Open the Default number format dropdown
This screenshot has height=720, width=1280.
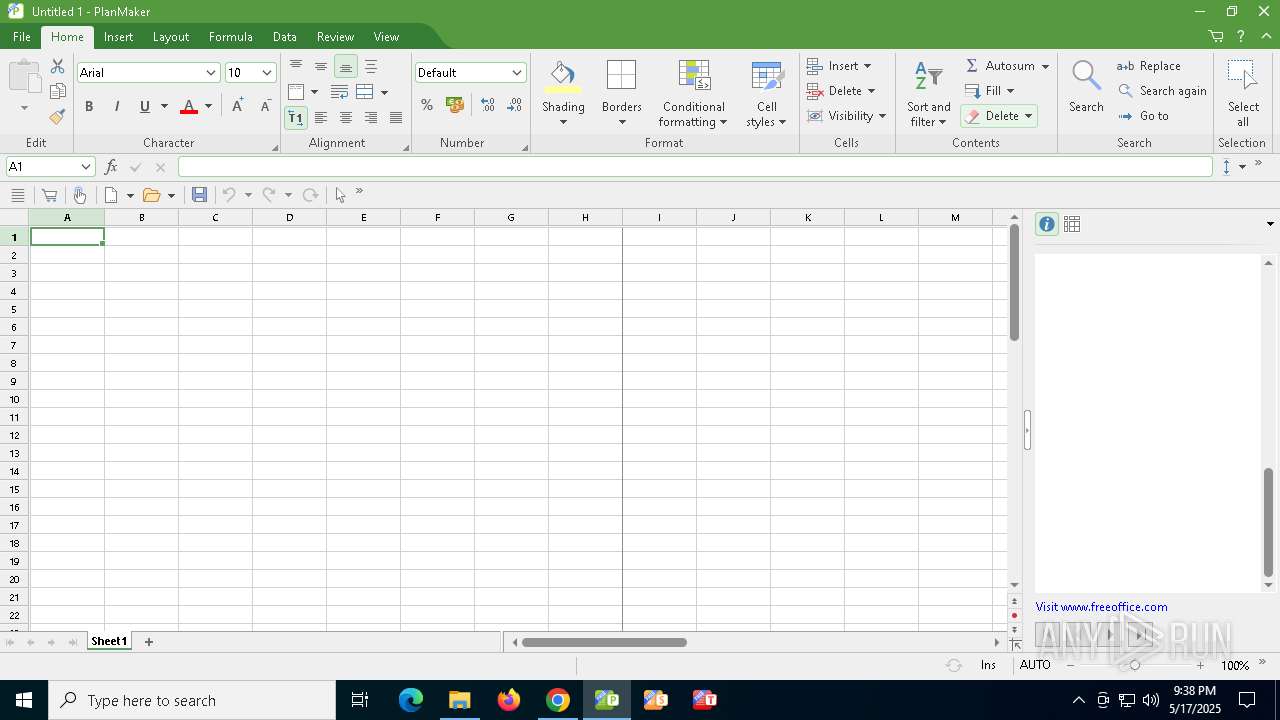(517, 73)
